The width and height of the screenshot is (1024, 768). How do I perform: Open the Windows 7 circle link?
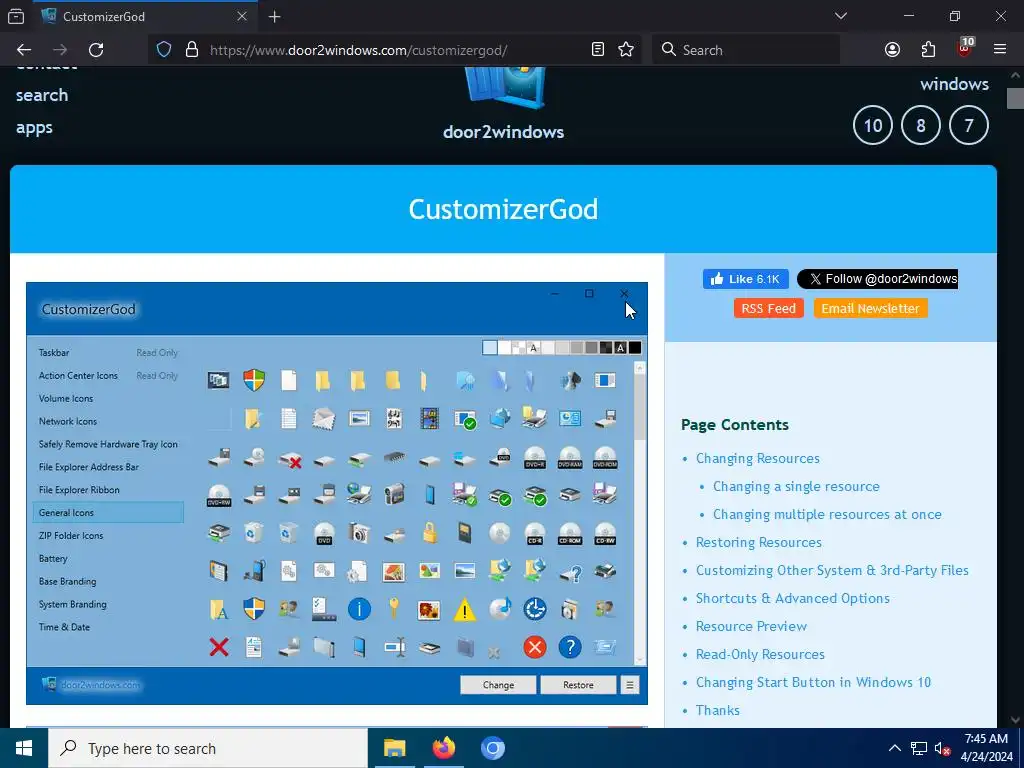[969, 125]
